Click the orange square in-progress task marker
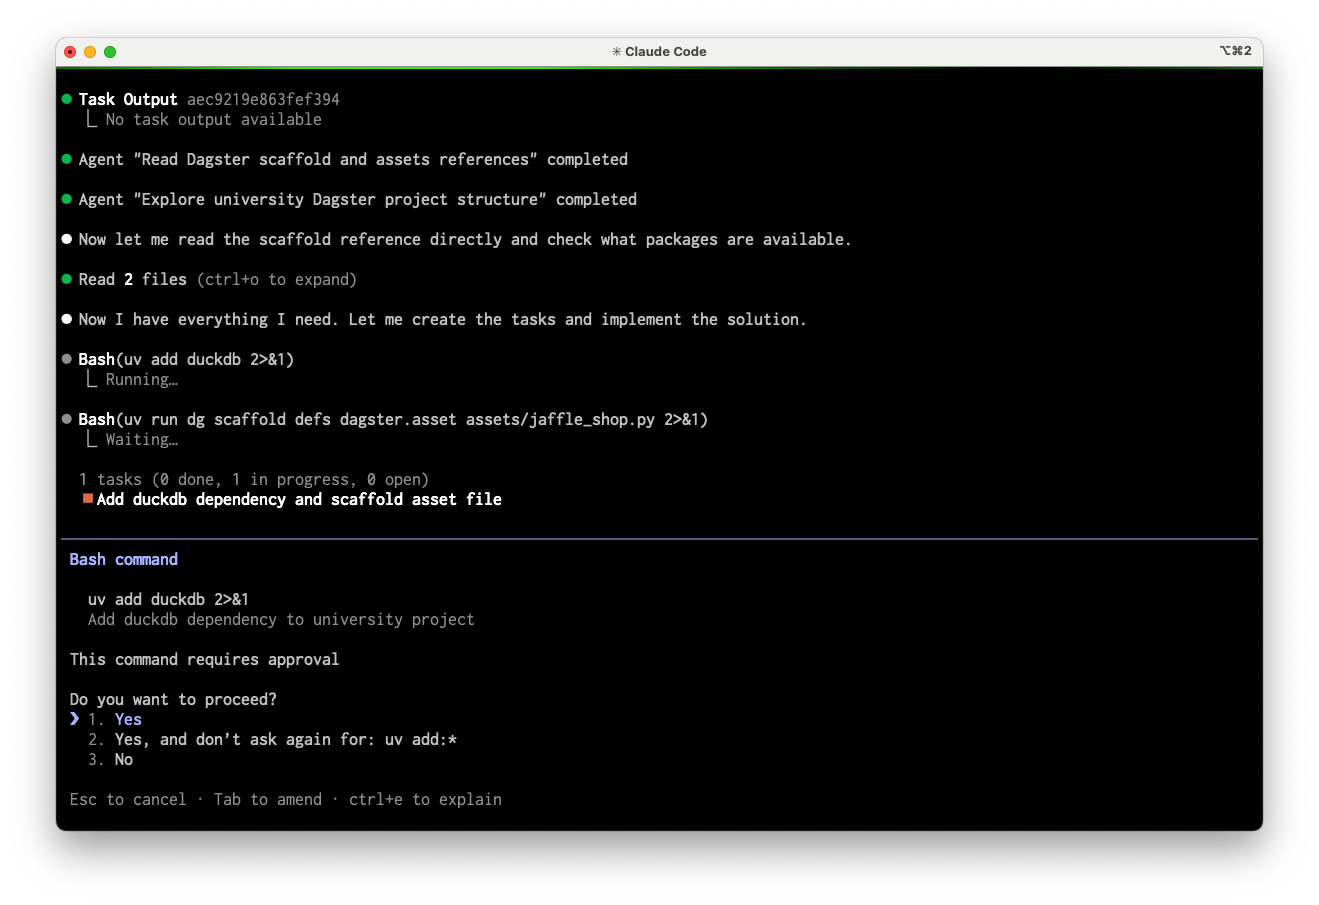1319x905 pixels. click(88, 499)
